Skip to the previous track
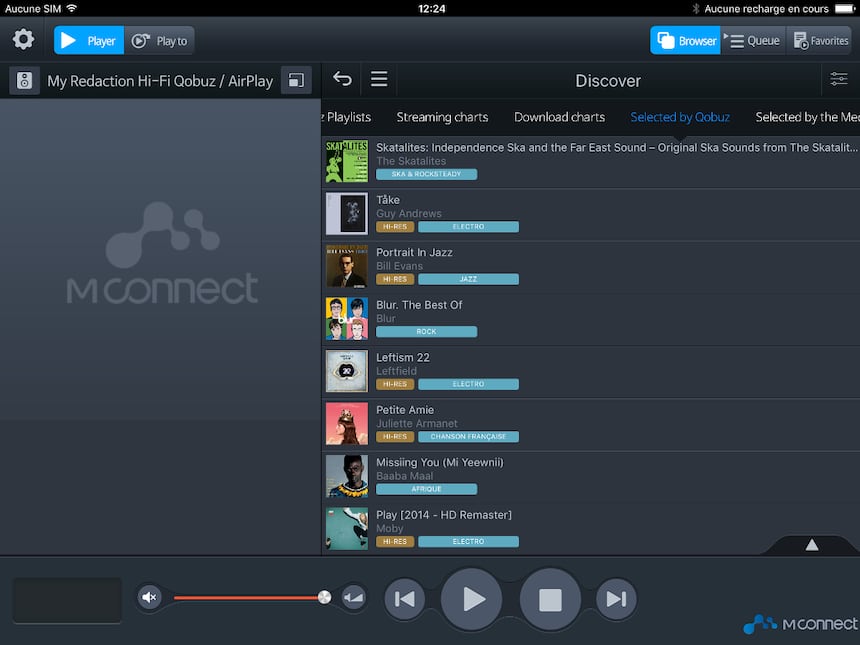The height and width of the screenshot is (645, 860). point(404,598)
